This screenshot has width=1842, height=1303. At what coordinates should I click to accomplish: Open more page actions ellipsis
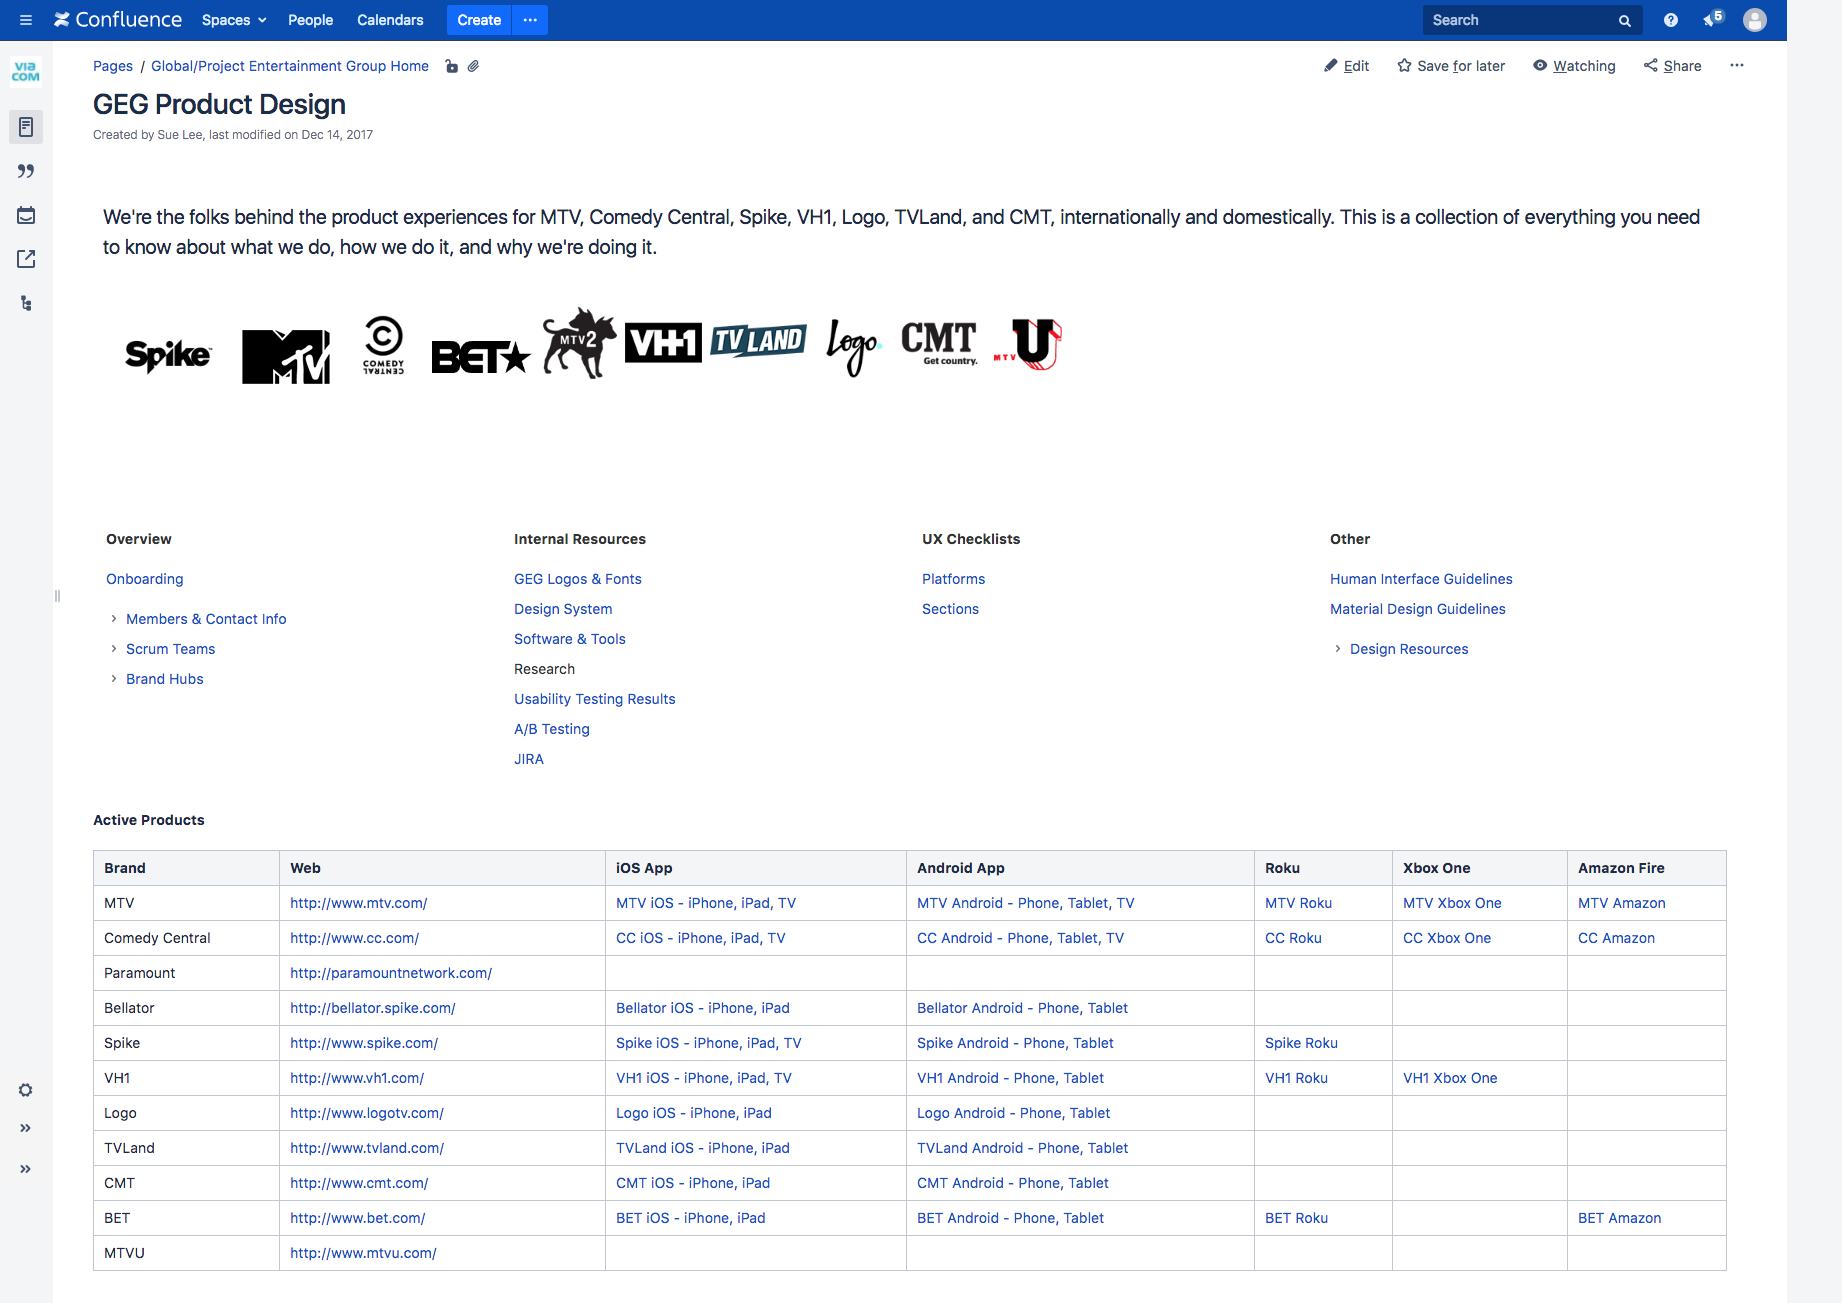pyautogui.click(x=1737, y=65)
